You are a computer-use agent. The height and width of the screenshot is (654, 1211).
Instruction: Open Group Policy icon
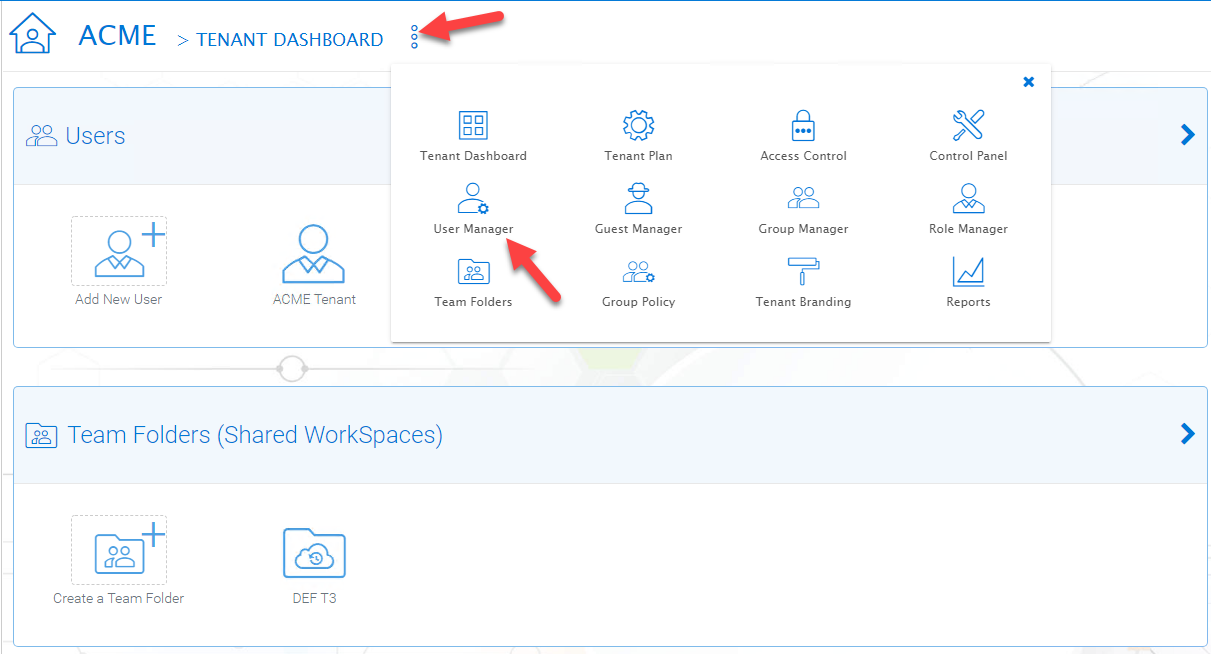tap(638, 271)
